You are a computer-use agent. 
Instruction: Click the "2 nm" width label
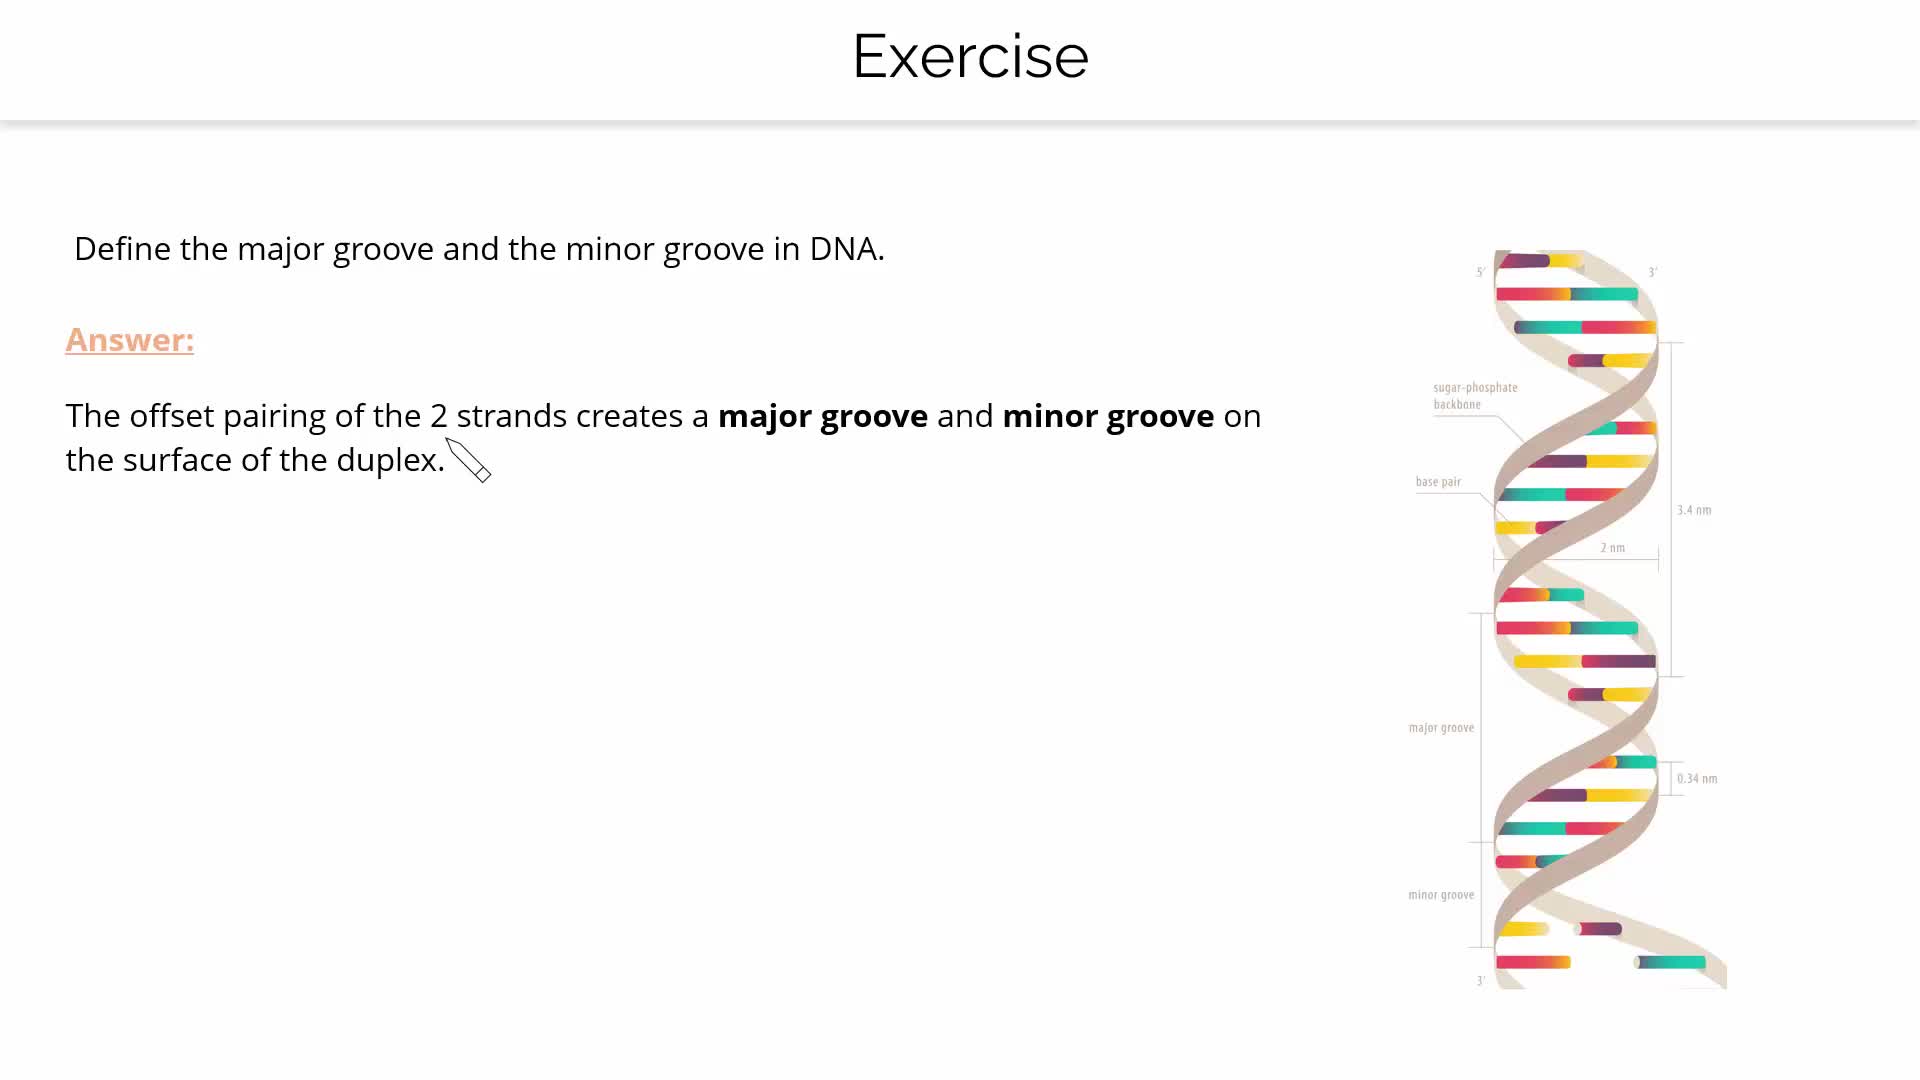1612,548
